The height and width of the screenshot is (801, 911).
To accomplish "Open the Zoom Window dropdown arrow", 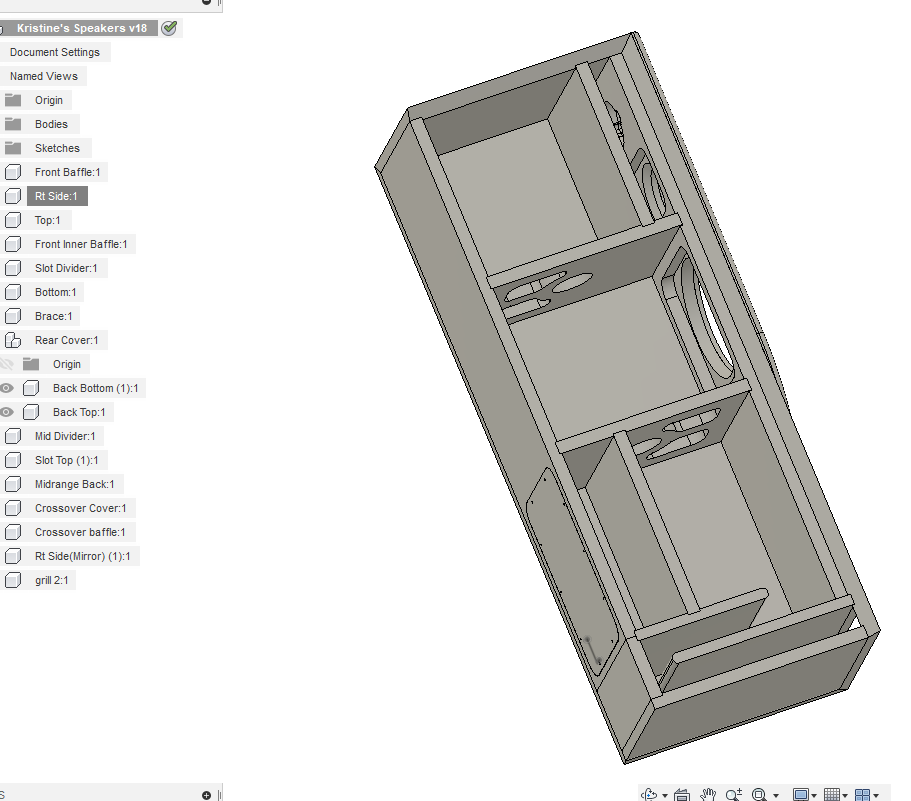I will click(x=776, y=795).
